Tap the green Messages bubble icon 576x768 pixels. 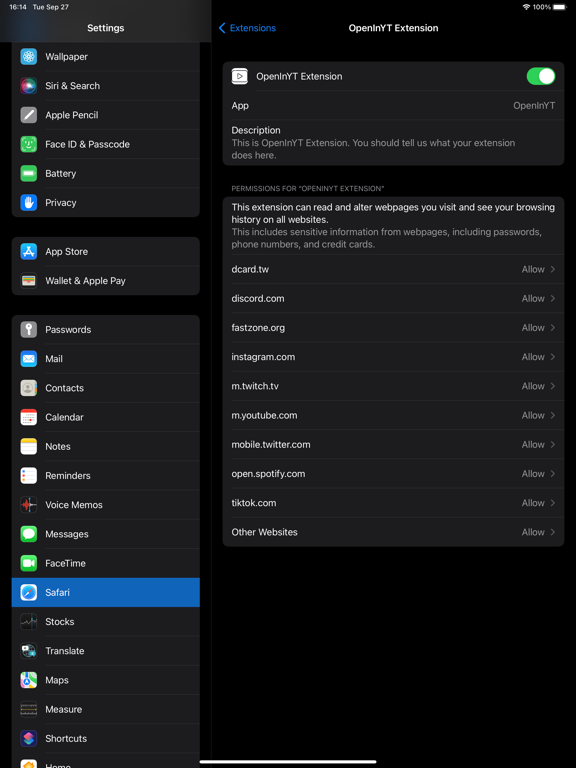point(28,534)
